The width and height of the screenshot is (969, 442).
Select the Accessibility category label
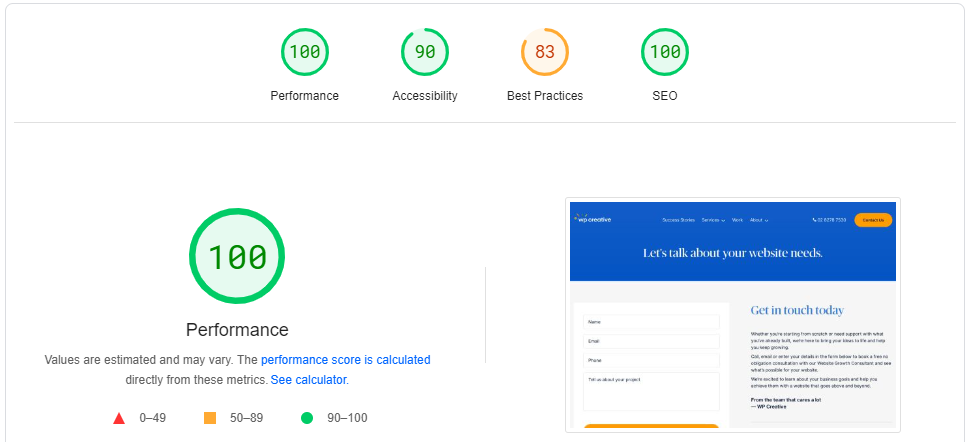[x=425, y=96]
